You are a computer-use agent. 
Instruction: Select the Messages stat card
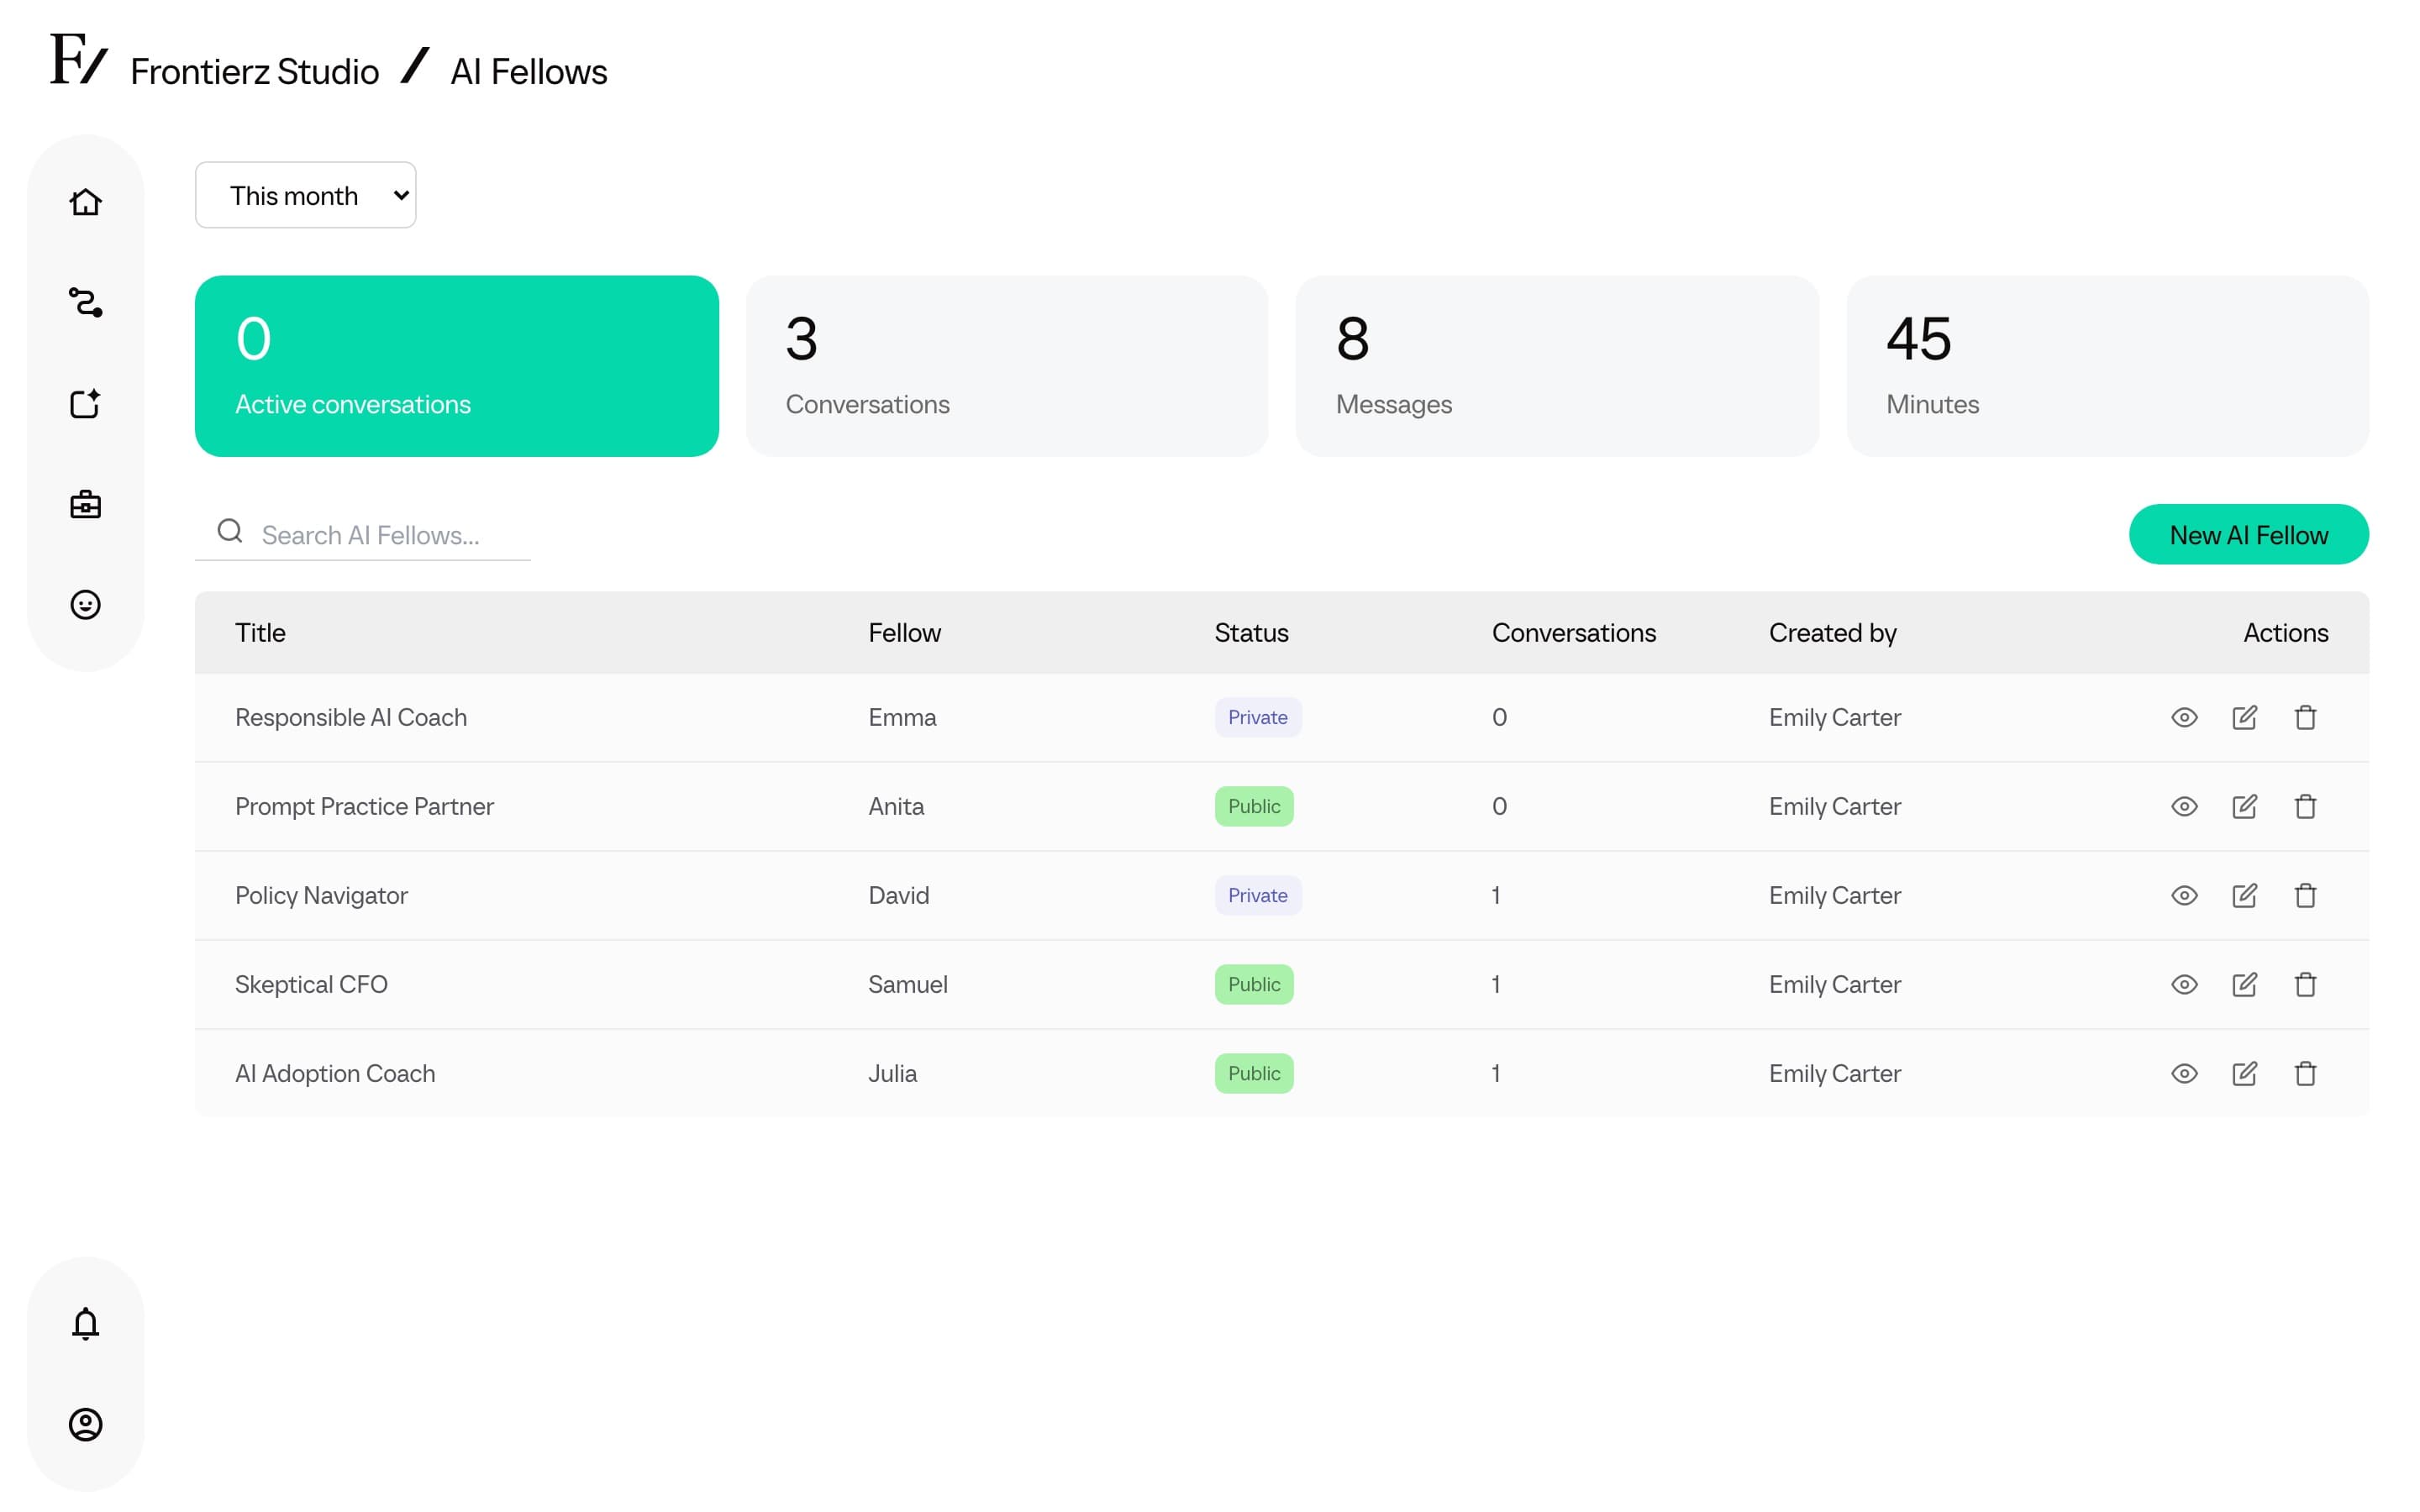point(1557,366)
